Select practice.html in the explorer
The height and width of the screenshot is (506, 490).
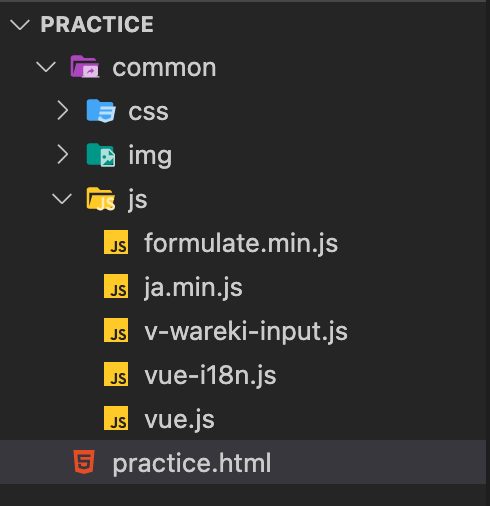[x=243, y=462]
